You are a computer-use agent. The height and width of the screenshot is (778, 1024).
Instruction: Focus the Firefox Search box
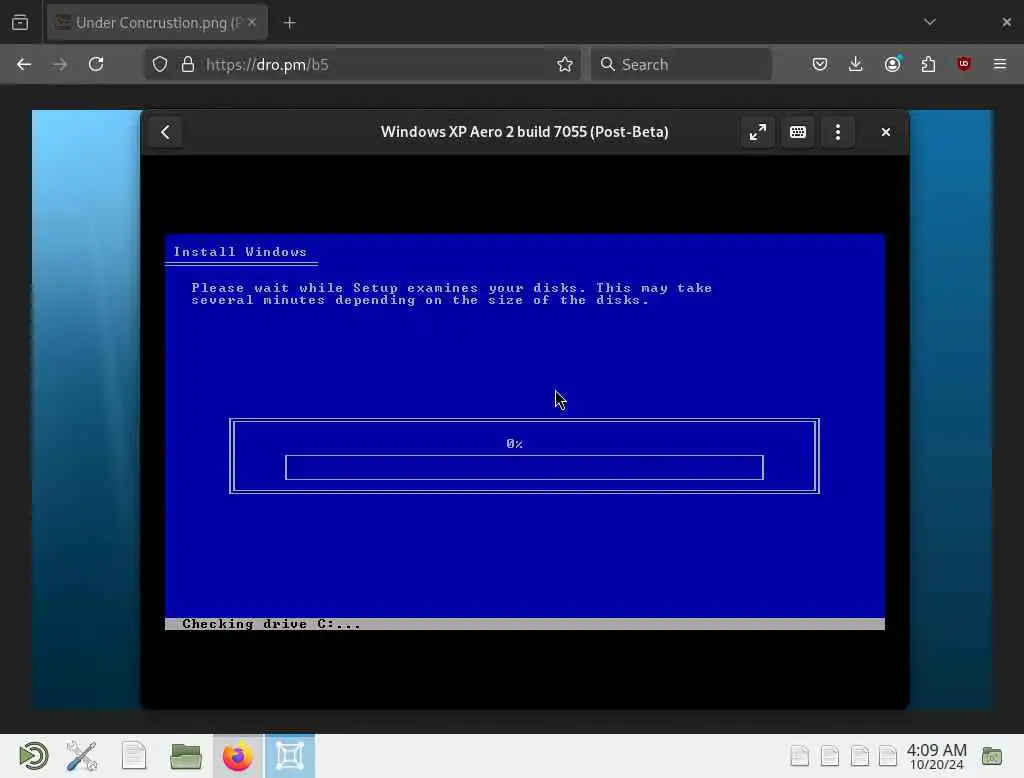point(681,64)
